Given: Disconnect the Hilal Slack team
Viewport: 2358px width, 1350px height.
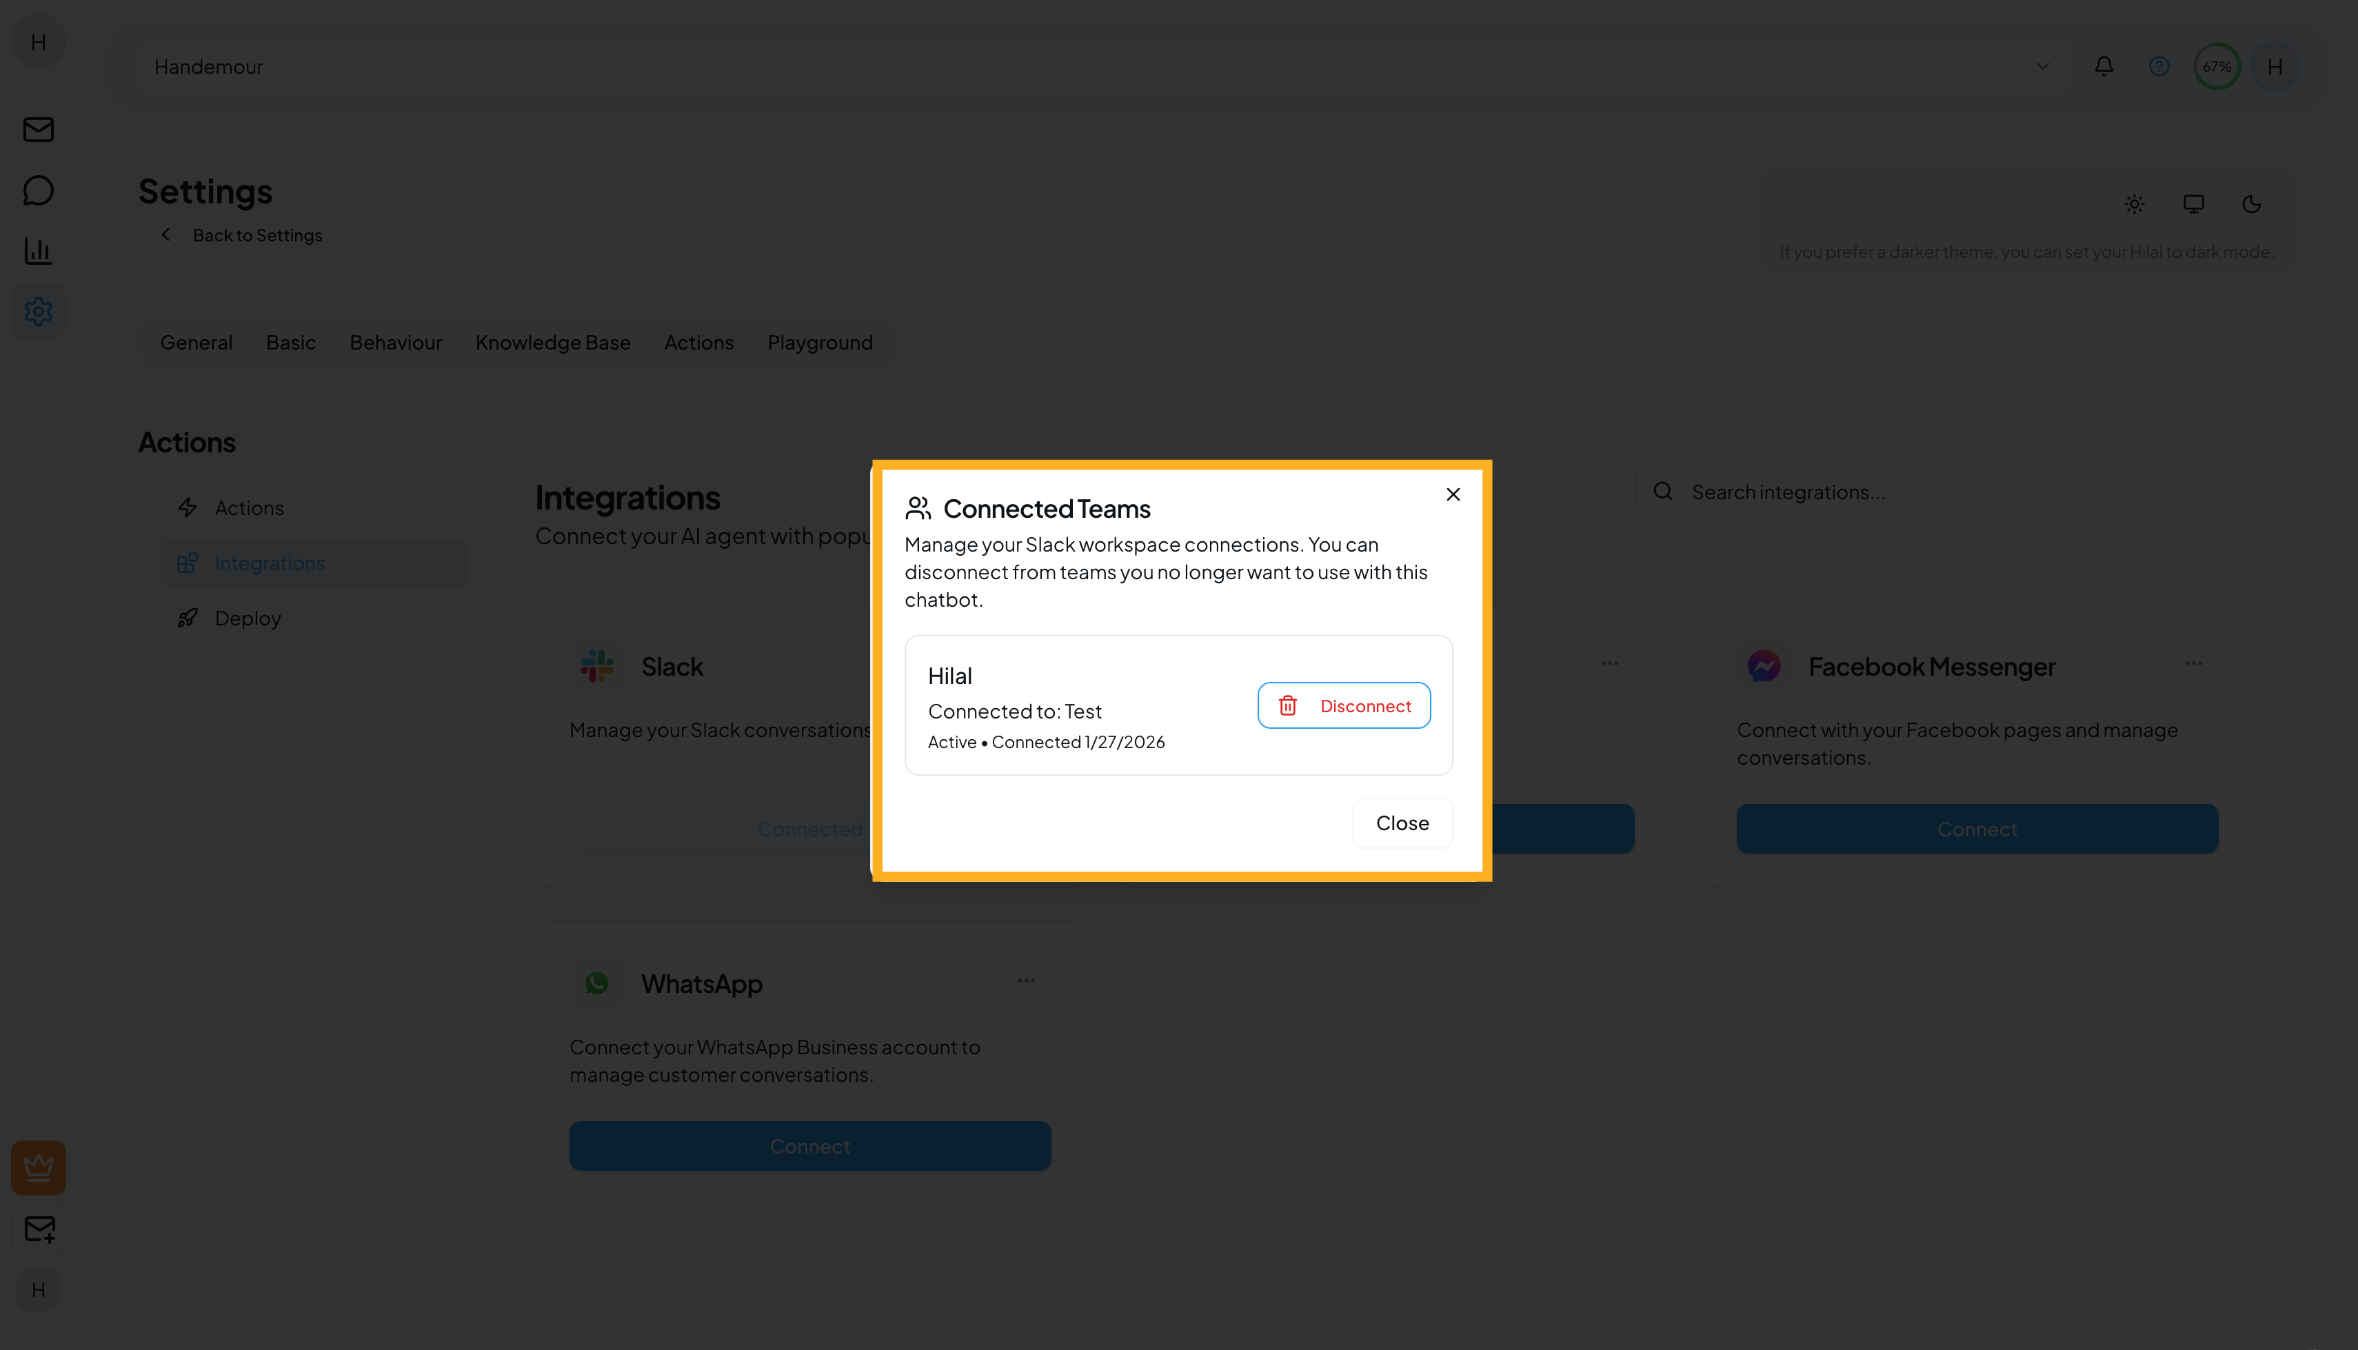Looking at the screenshot, I should pos(1343,706).
